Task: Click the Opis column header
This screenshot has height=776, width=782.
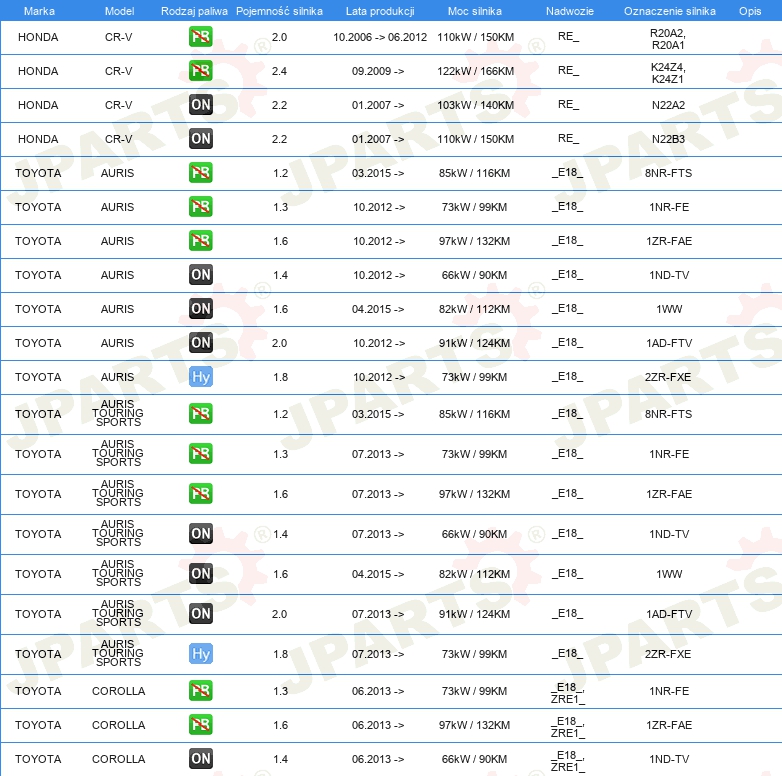Action: click(750, 11)
